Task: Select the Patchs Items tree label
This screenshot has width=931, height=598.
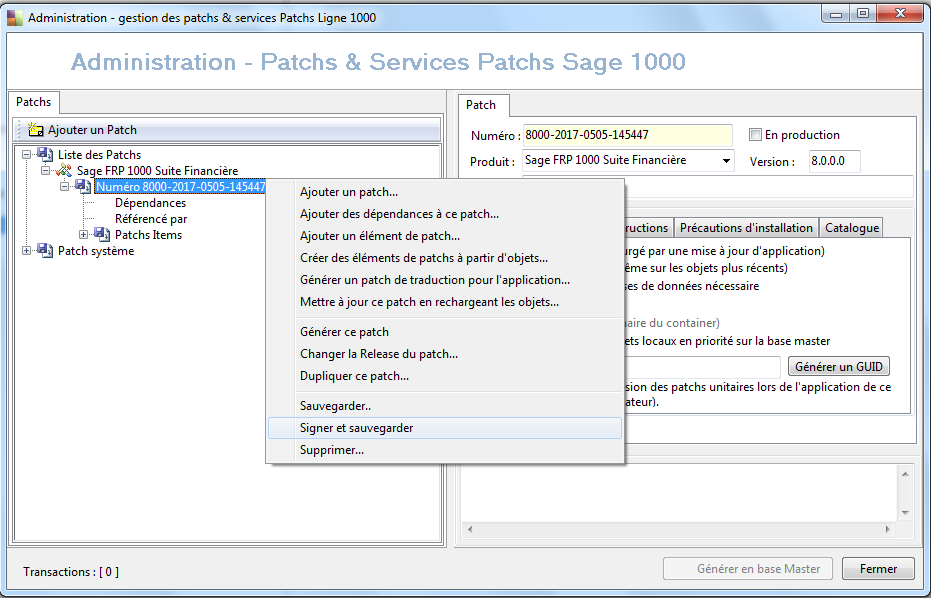Action: tap(148, 235)
